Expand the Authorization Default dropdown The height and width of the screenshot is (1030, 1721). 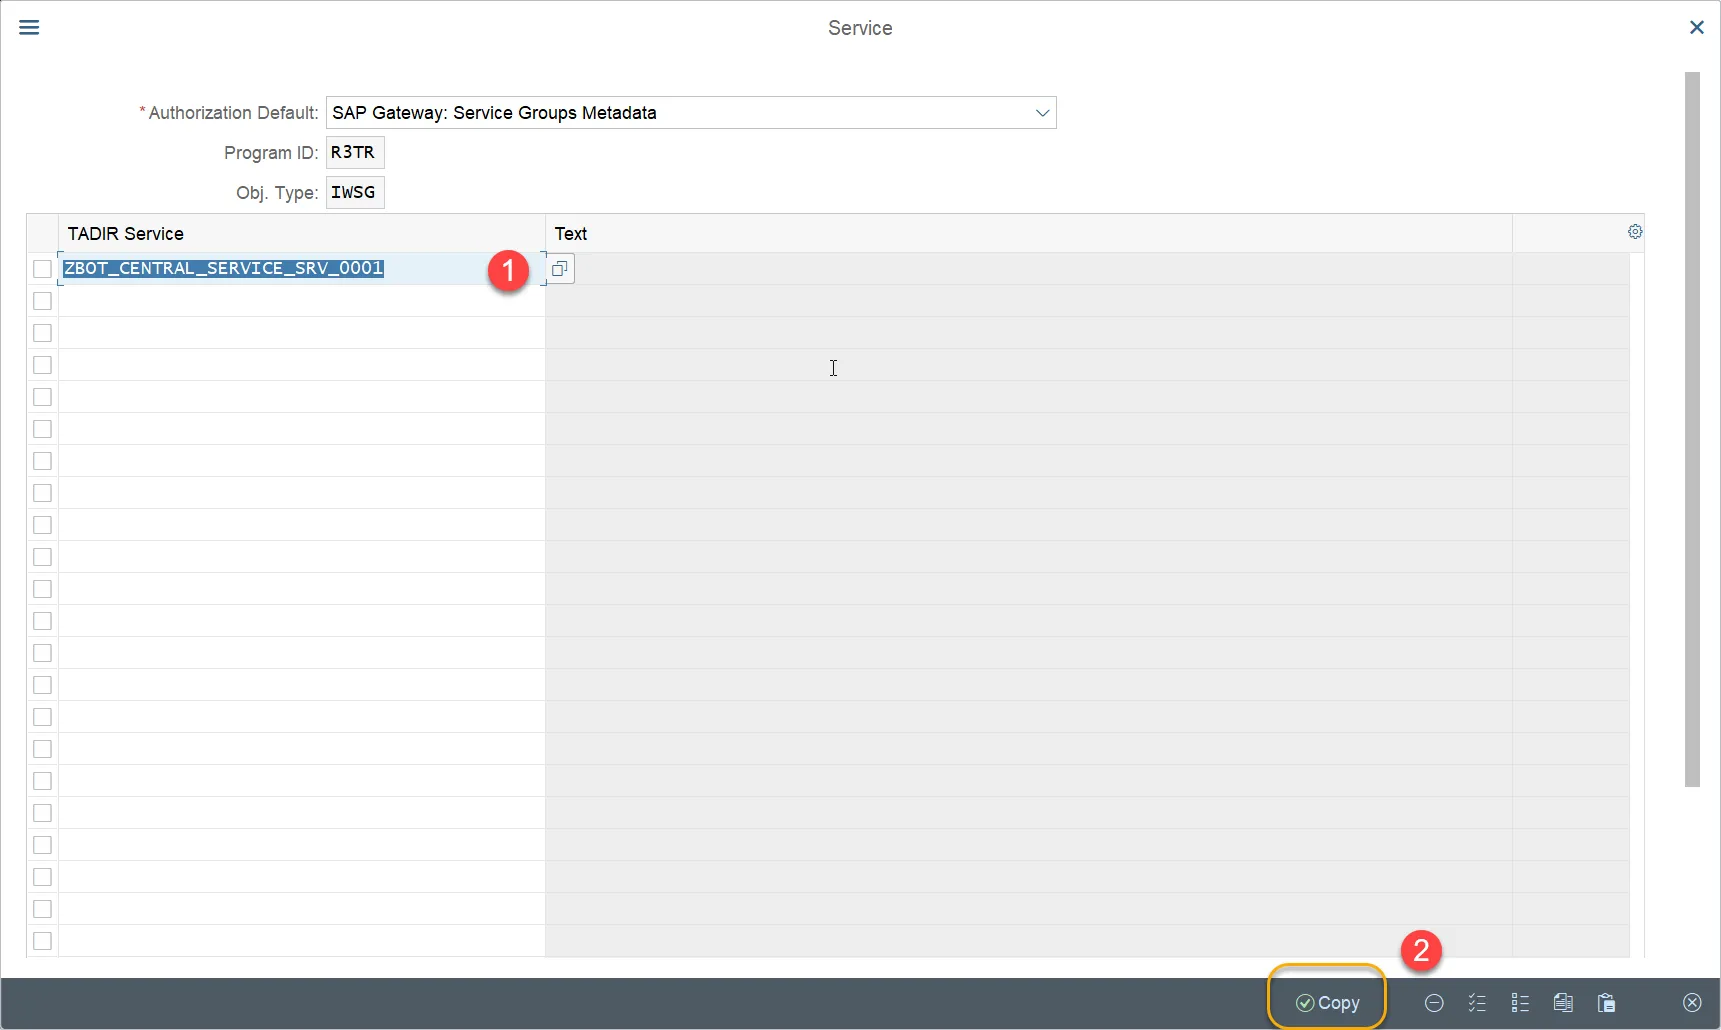click(1042, 113)
